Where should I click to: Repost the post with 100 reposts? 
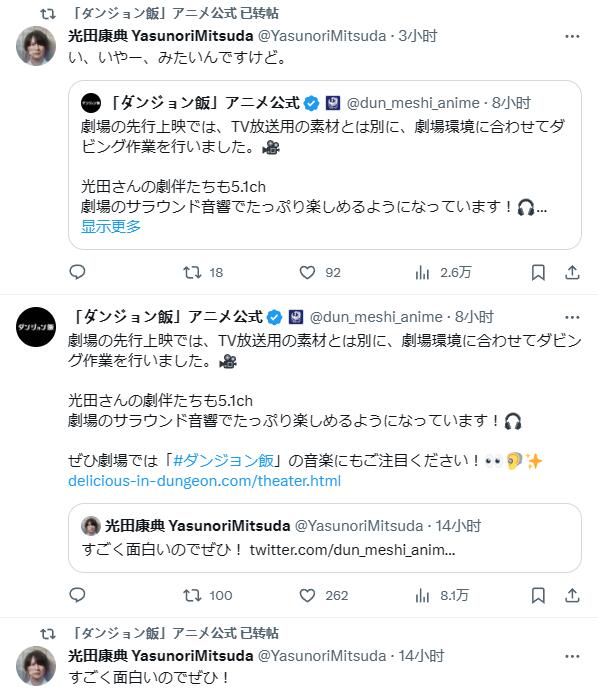207,595
